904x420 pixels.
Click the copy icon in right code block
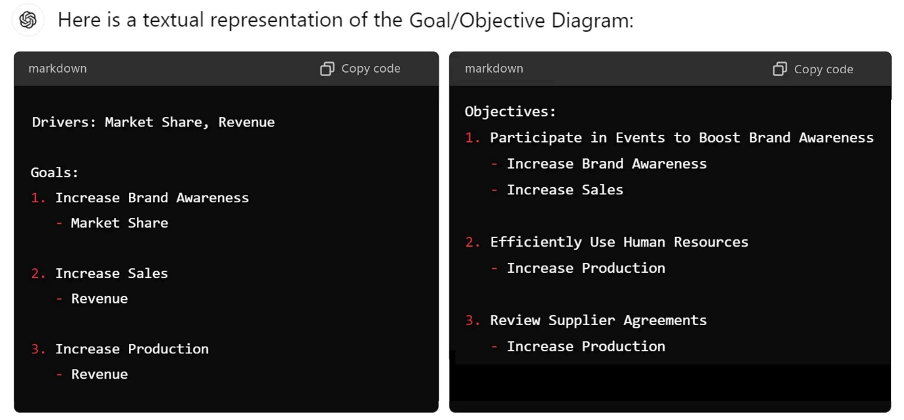click(779, 69)
